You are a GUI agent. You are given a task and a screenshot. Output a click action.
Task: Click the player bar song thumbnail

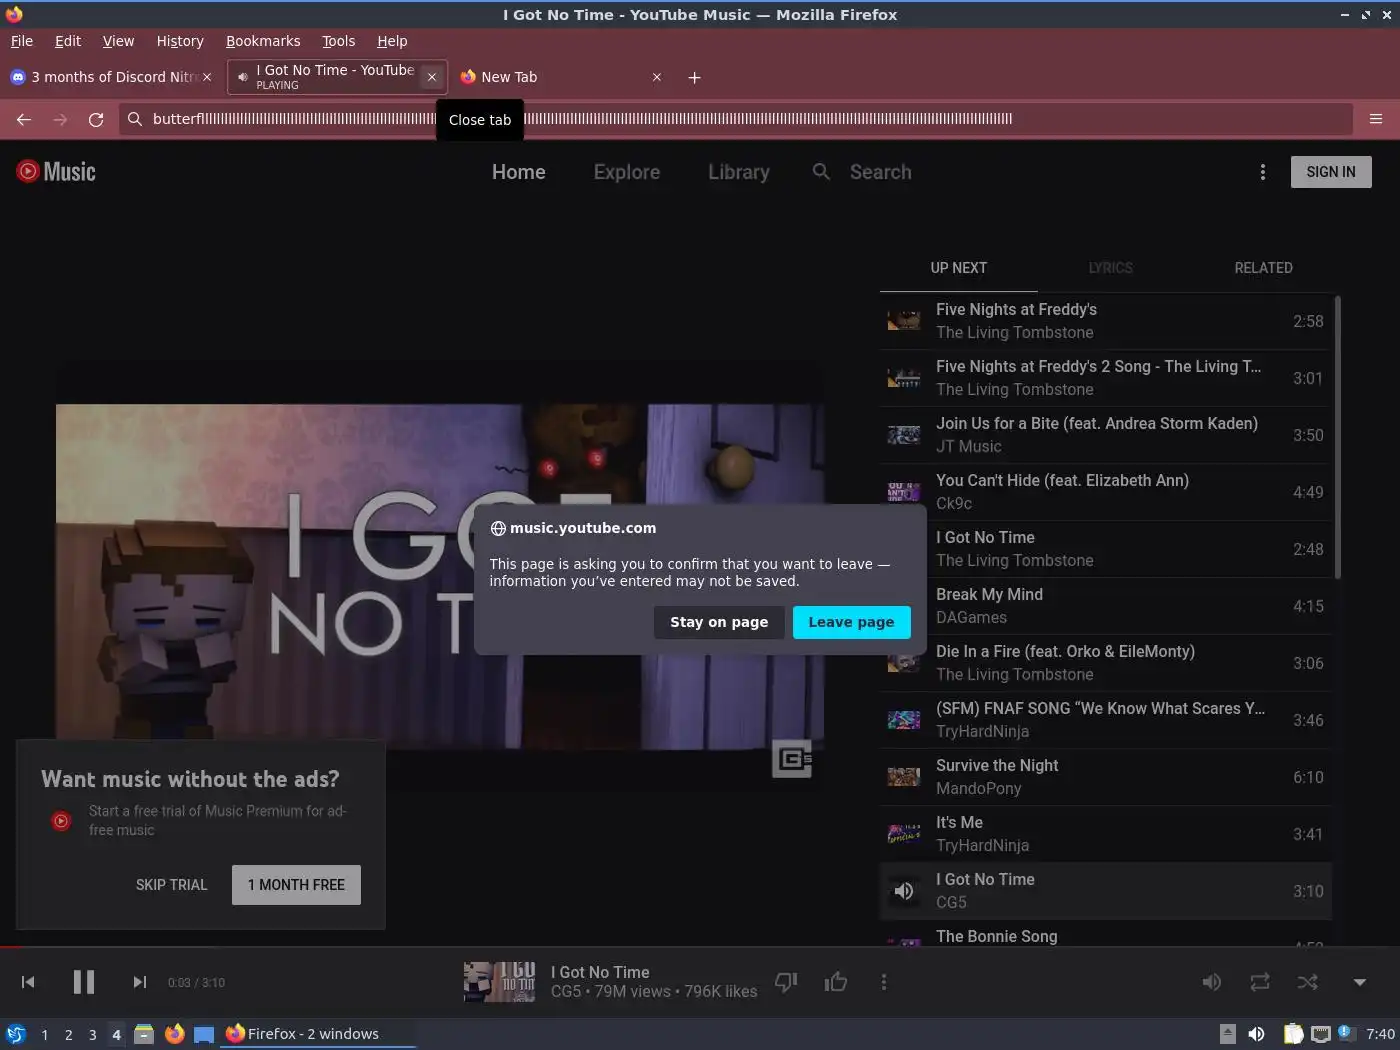pyautogui.click(x=499, y=982)
